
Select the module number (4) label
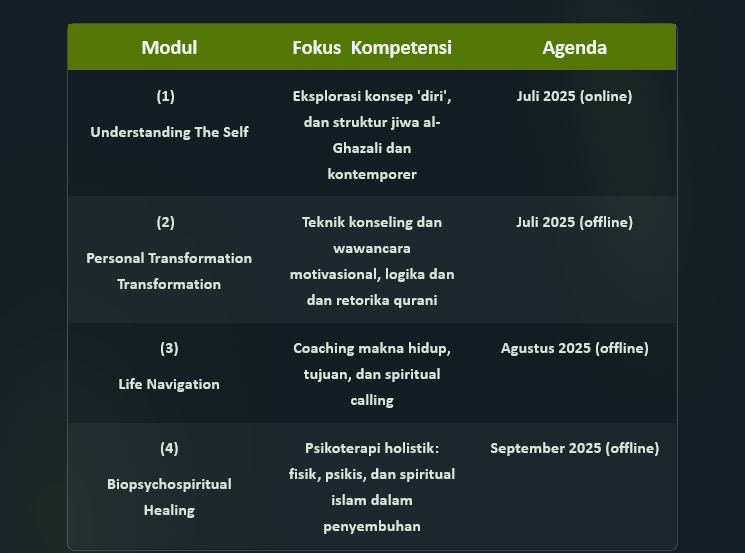point(169,448)
